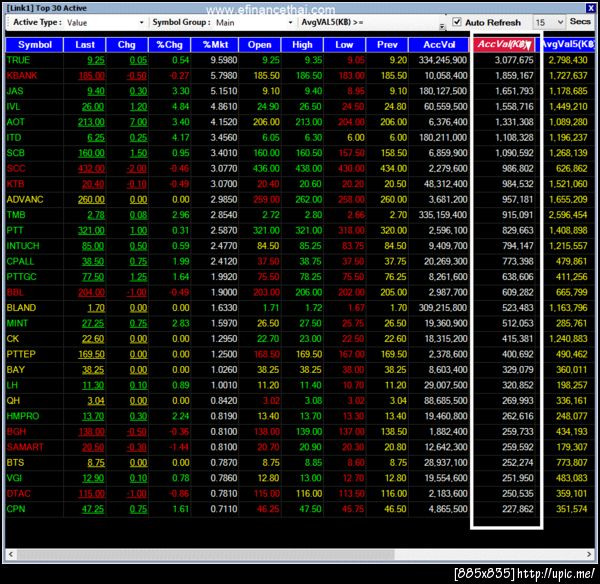
Task: Click the horizontal scrollbar right arrow
Action: (589, 554)
